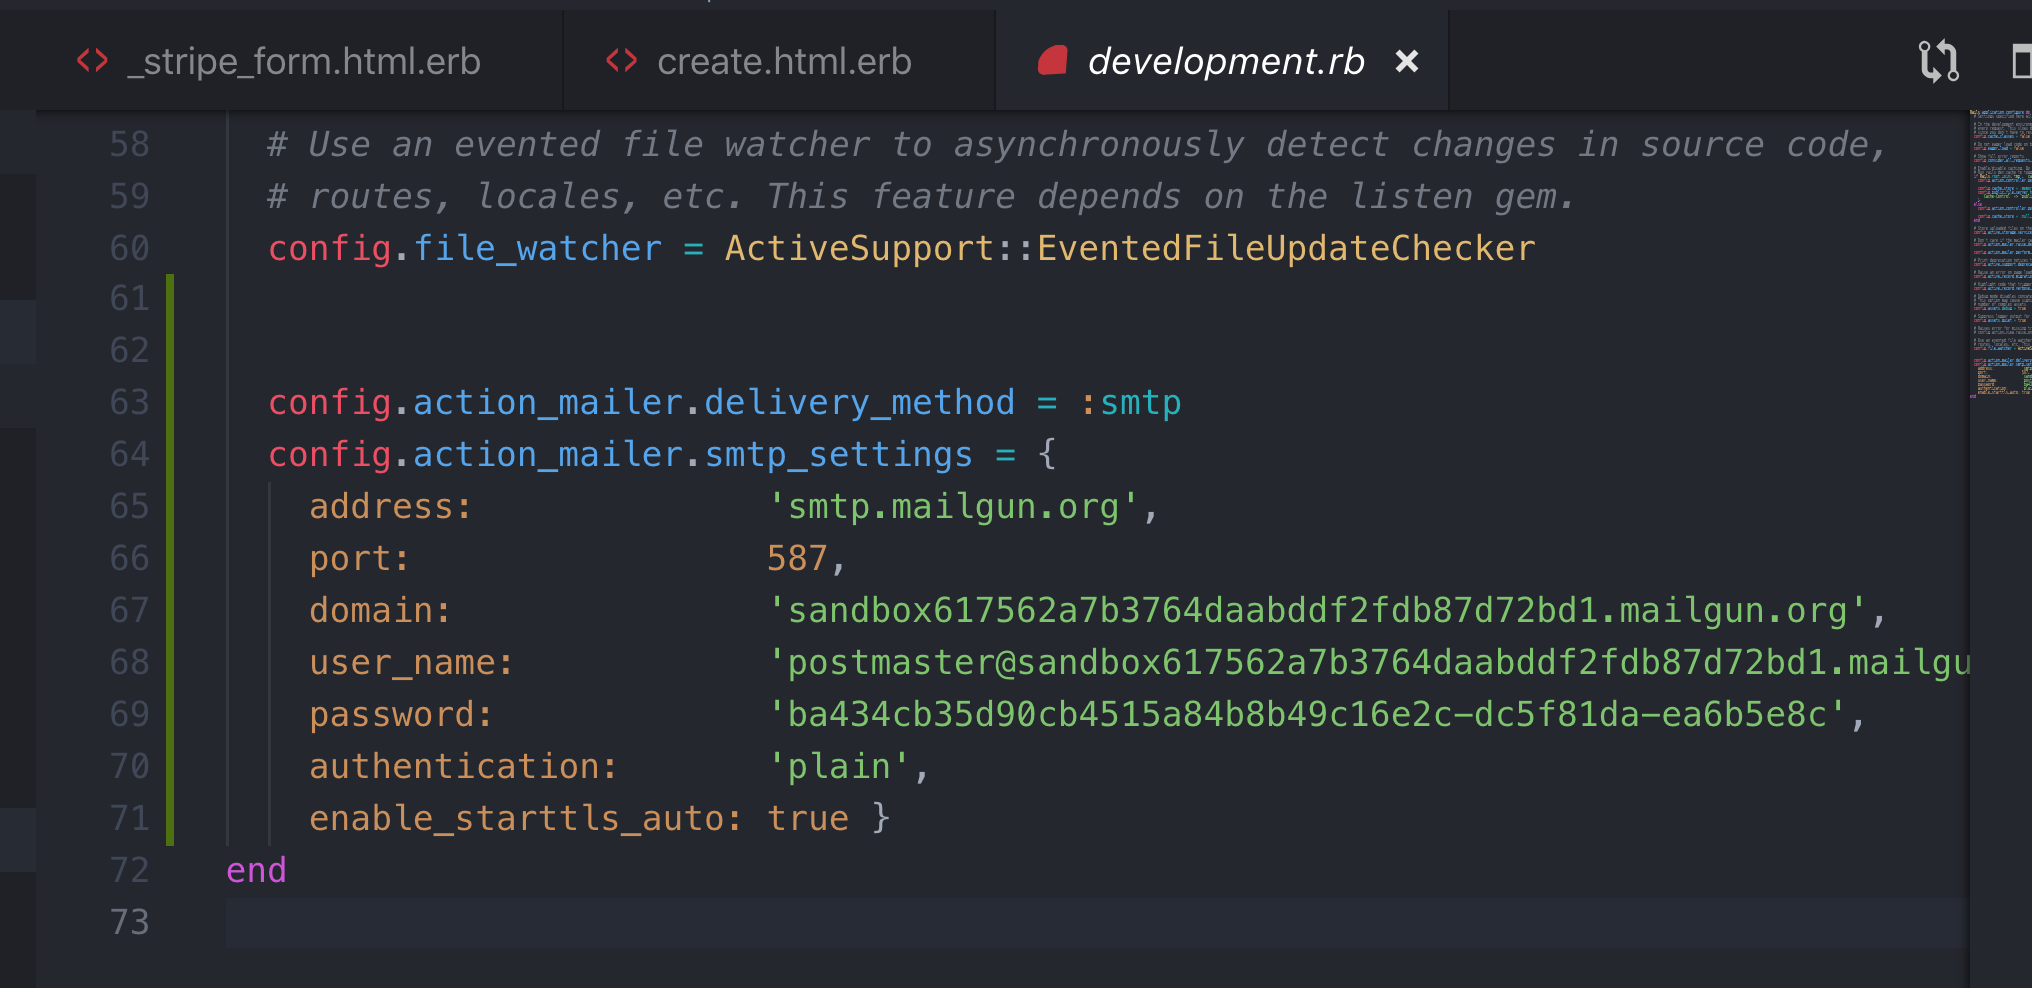2032x988 pixels.
Task: Click the 'true' value on line 71
Action: [x=808, y=819]
